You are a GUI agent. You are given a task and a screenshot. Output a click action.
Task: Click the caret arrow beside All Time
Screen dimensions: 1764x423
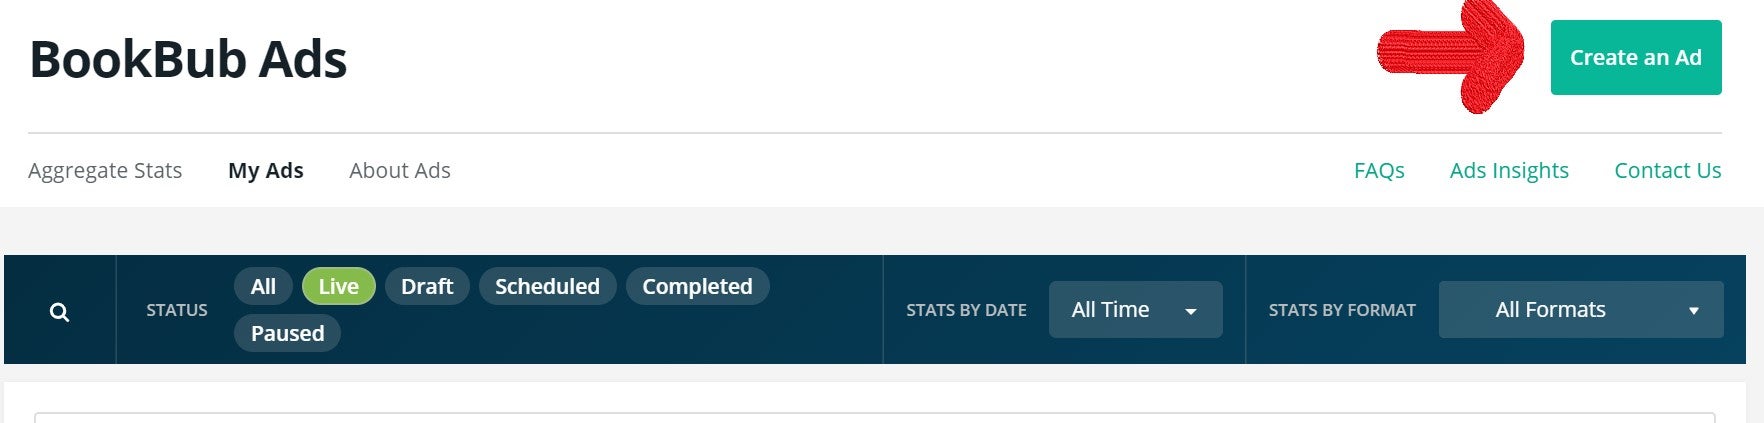click(x=1191, y=311)
